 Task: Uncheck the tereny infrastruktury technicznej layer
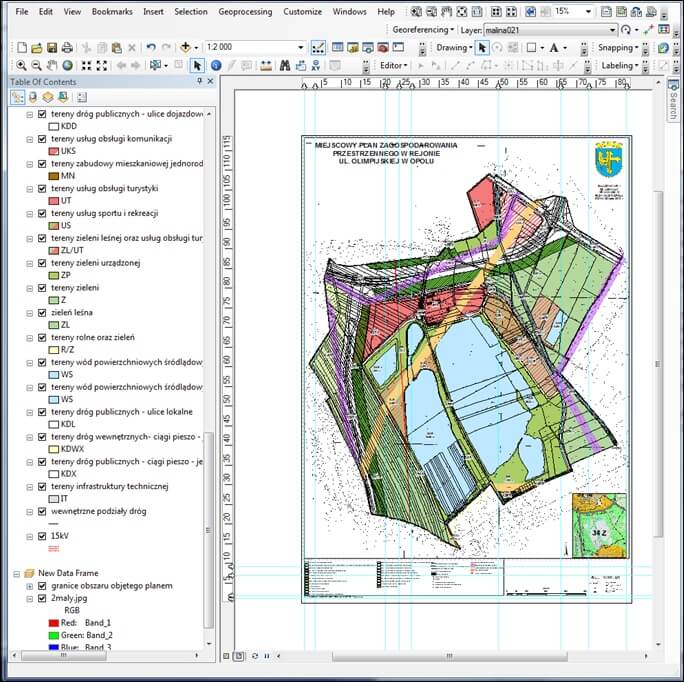click(42, 487)
